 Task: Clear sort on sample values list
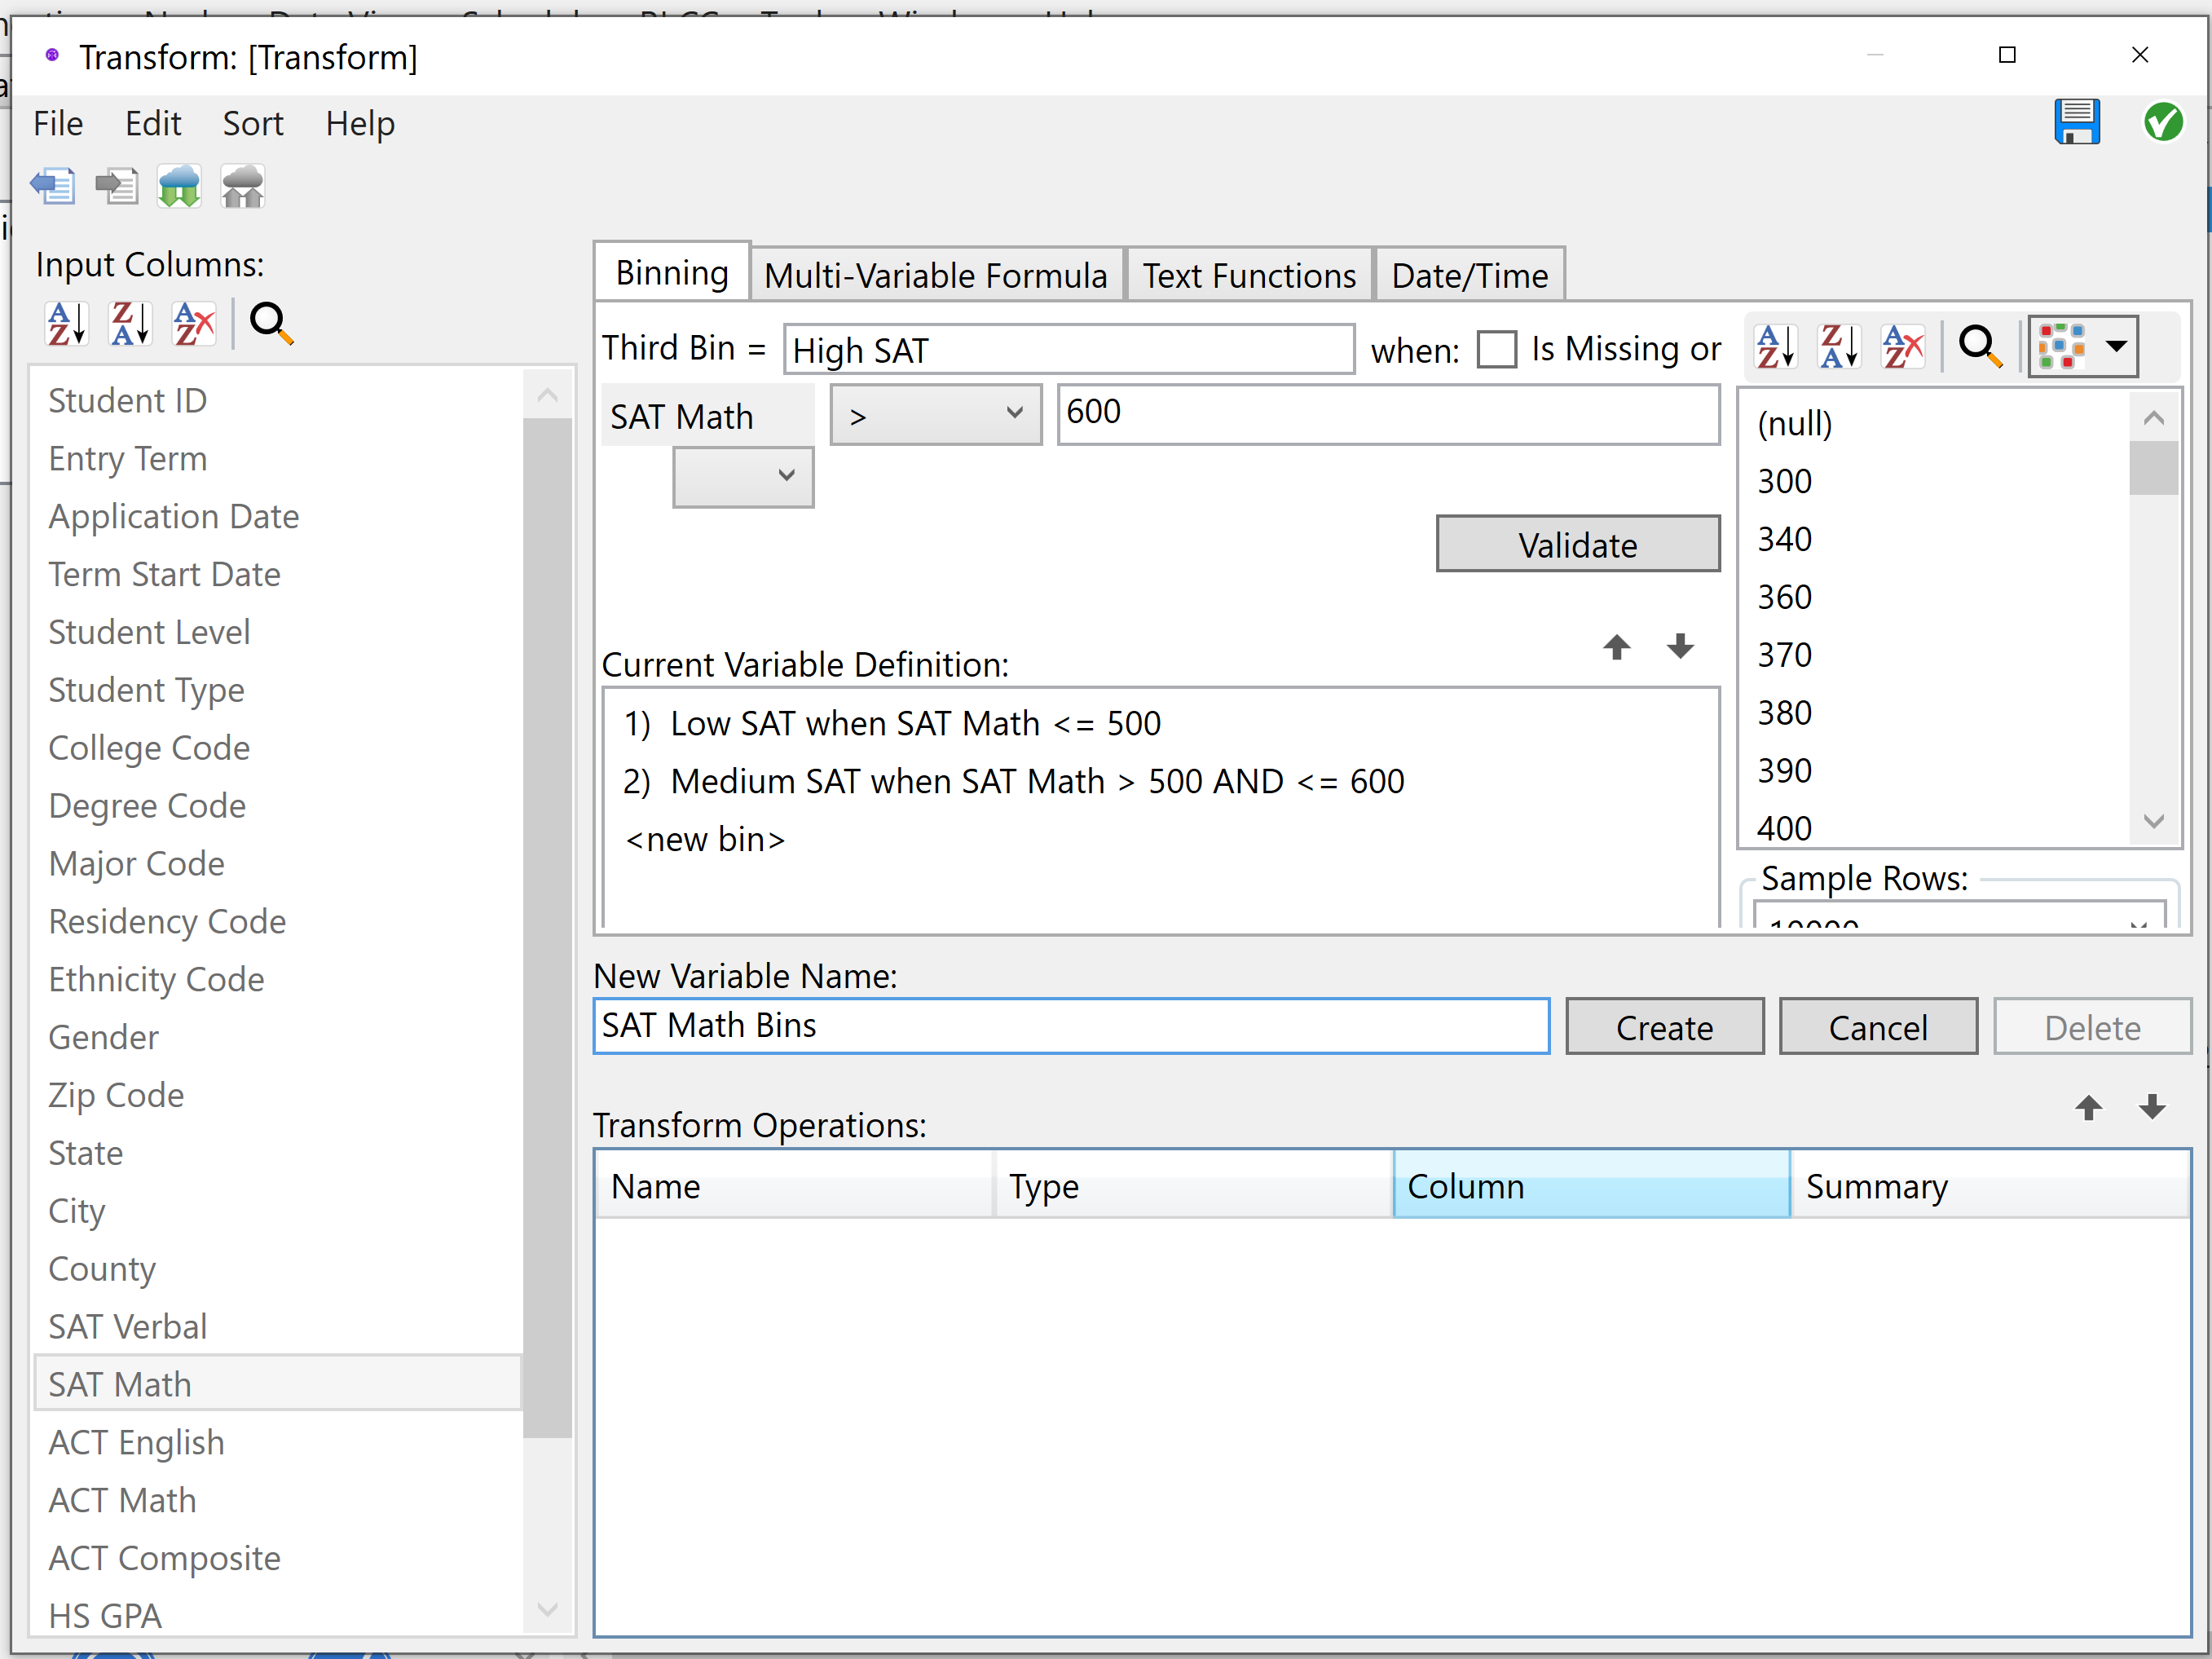[x=1903, y=347]
